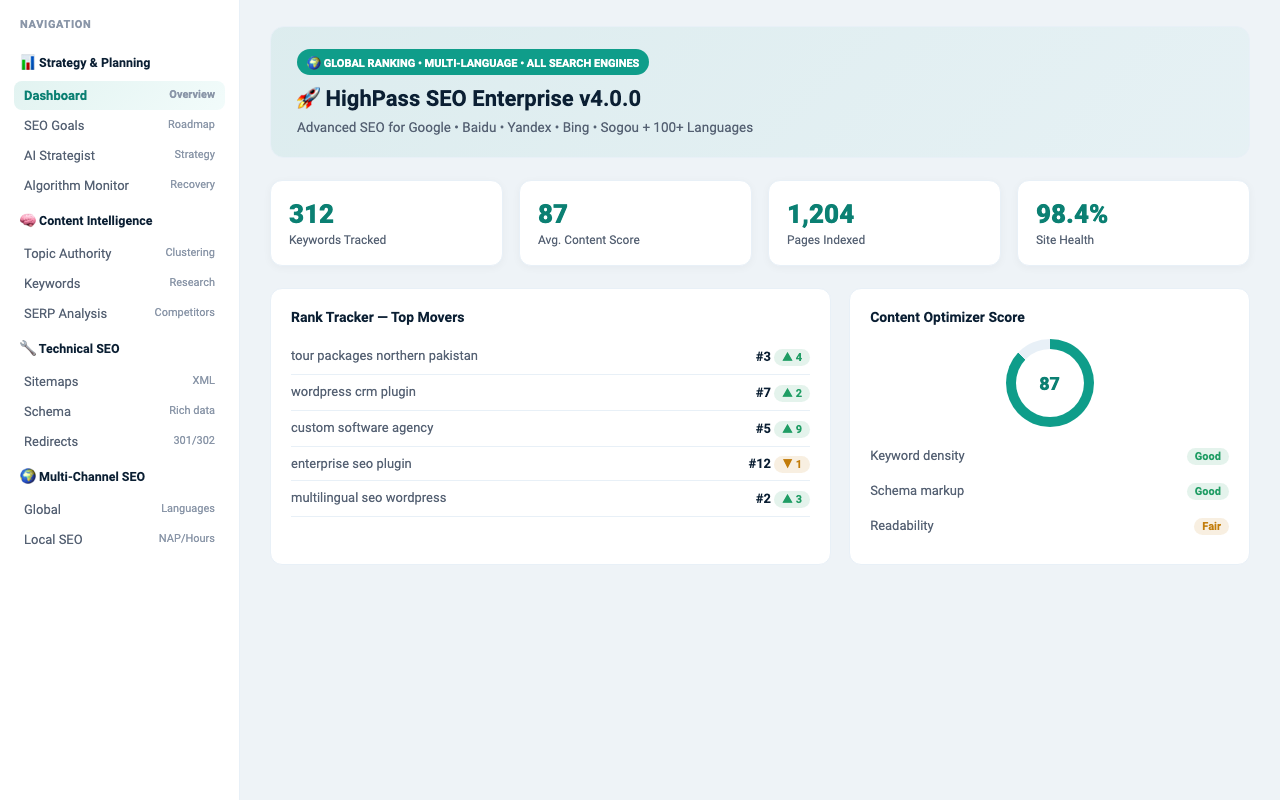
Task: Click rank '#2' for multilingual seo wordpress
Action: pyautogui.click(x=763, y=499)
